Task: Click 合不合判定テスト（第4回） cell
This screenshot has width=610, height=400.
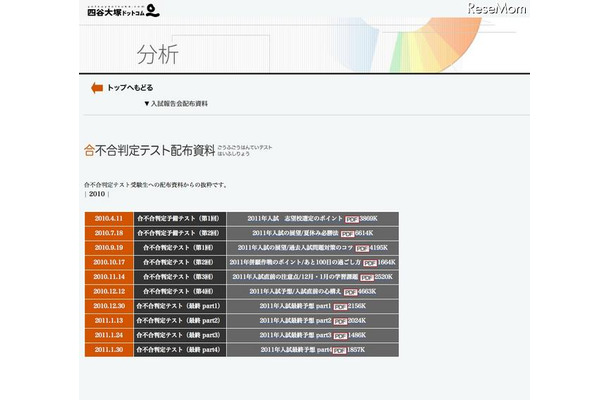Action: 180,291
